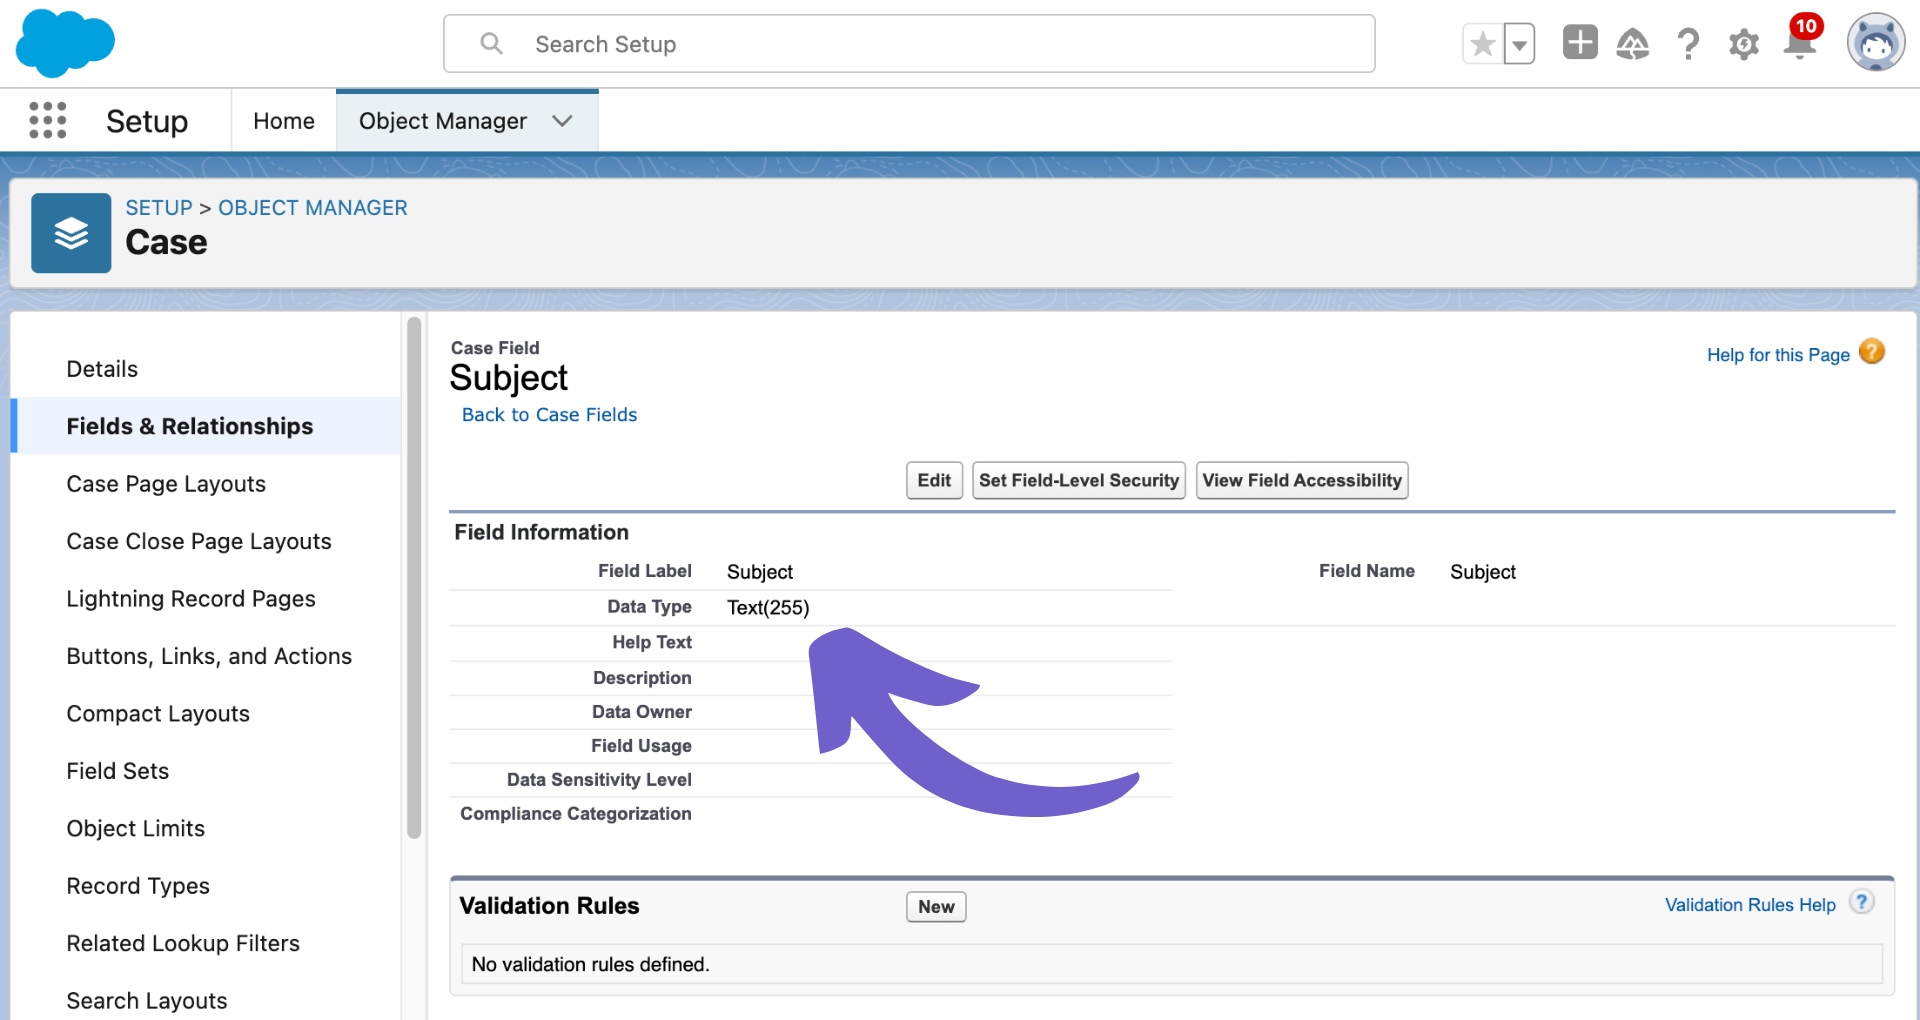This screenshot has height=1020, width=1920.
Task: Open the App Launcher waffle icon
Action: click(x=47, y=119)
